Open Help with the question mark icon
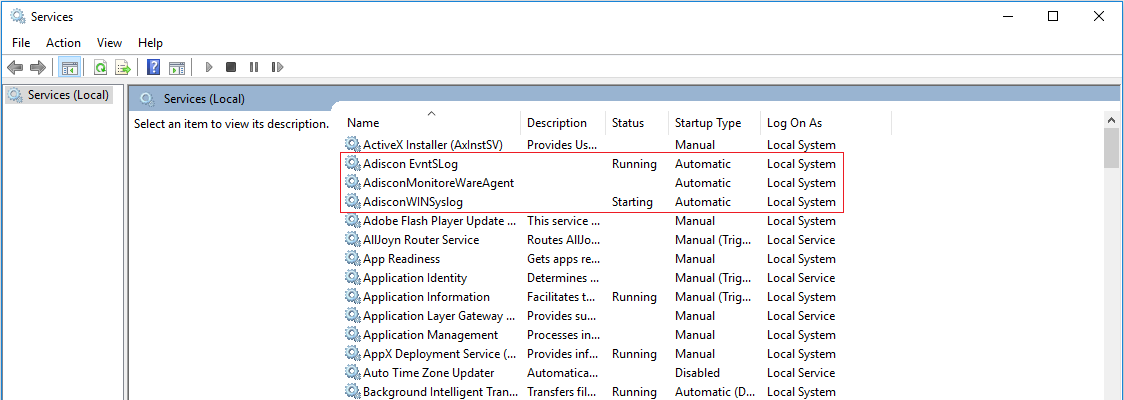 click(154, 67)
